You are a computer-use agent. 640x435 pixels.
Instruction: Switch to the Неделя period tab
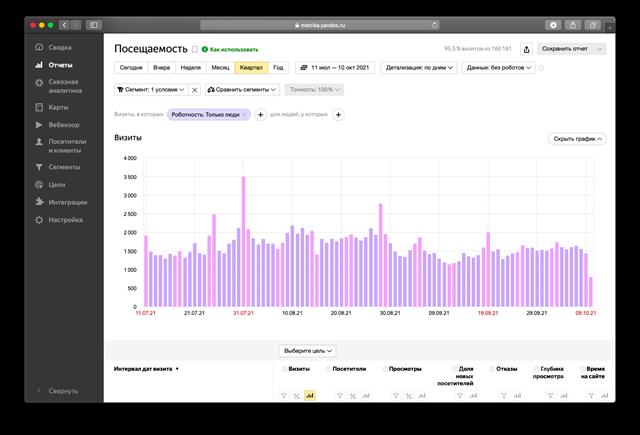190,68
